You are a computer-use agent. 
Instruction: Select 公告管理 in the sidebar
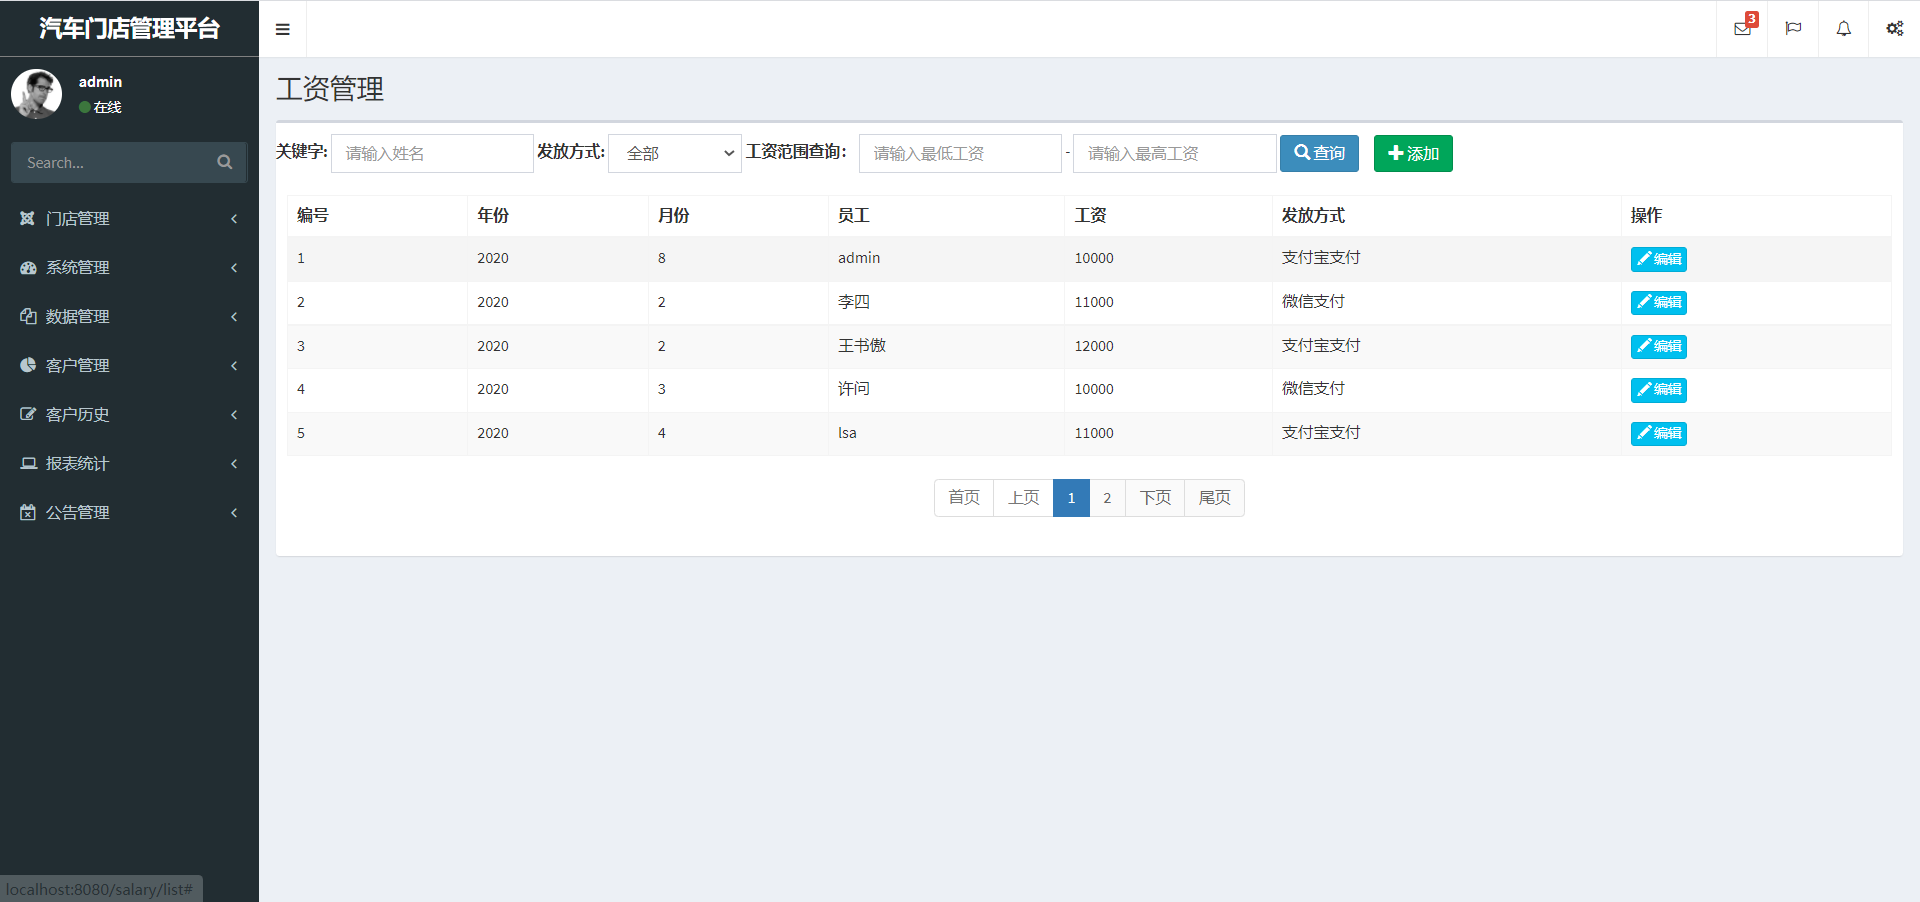pyautogui.click(x=128, y=512)
